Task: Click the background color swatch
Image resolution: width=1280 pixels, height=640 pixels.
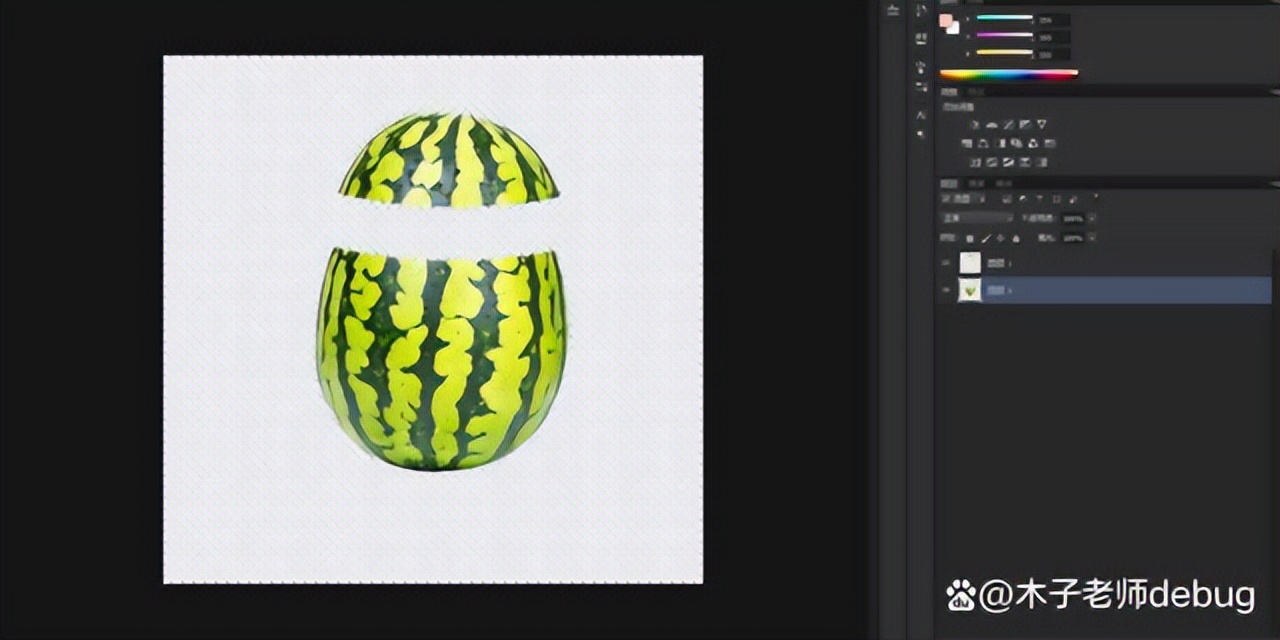Action: 954,28
